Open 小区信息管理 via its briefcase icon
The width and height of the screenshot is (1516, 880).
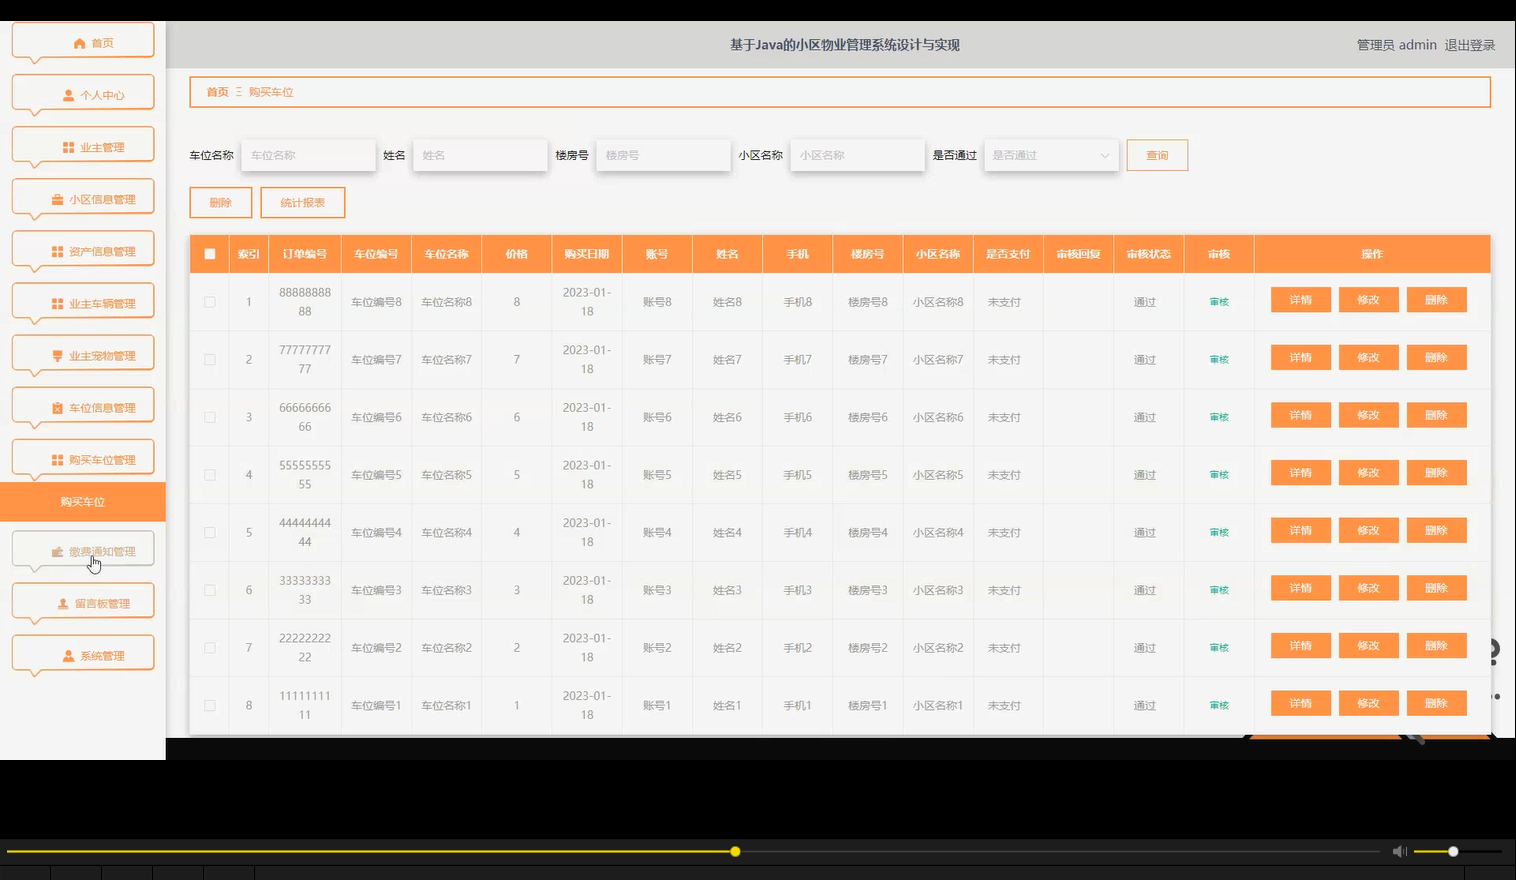point(58,199)
